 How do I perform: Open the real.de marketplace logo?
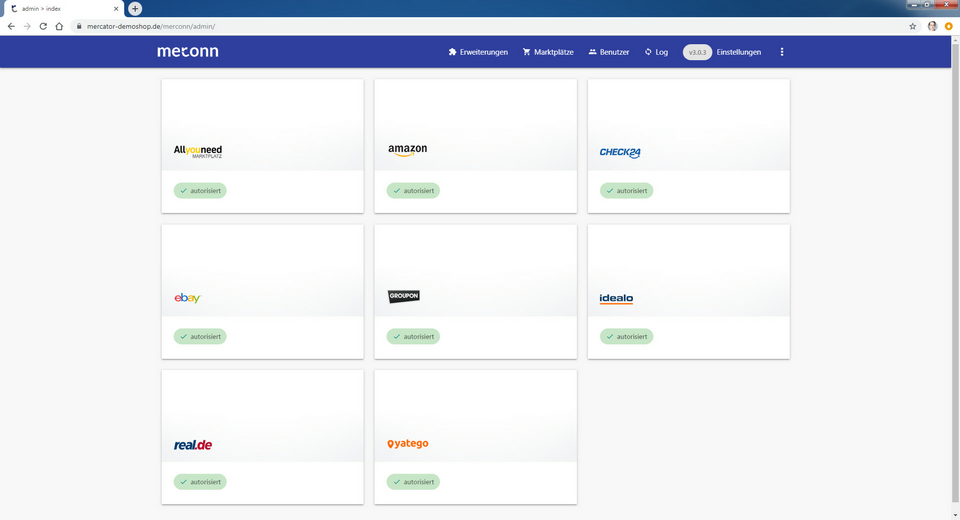coord(193,445)
